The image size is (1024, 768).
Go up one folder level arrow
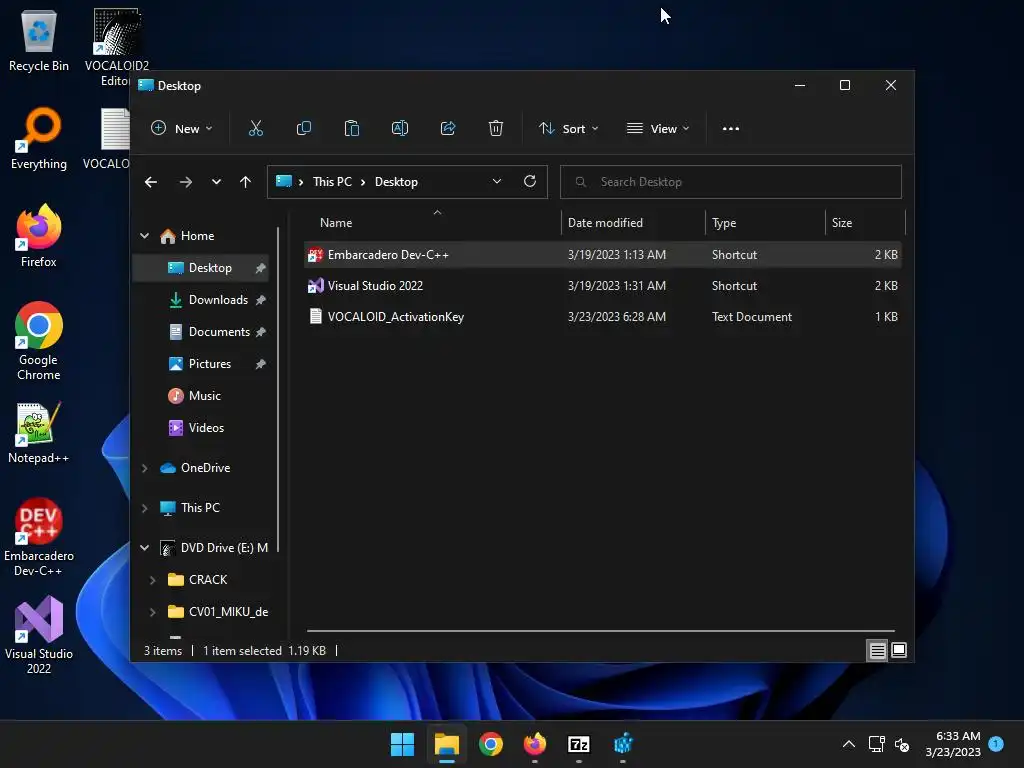point(245,182)
